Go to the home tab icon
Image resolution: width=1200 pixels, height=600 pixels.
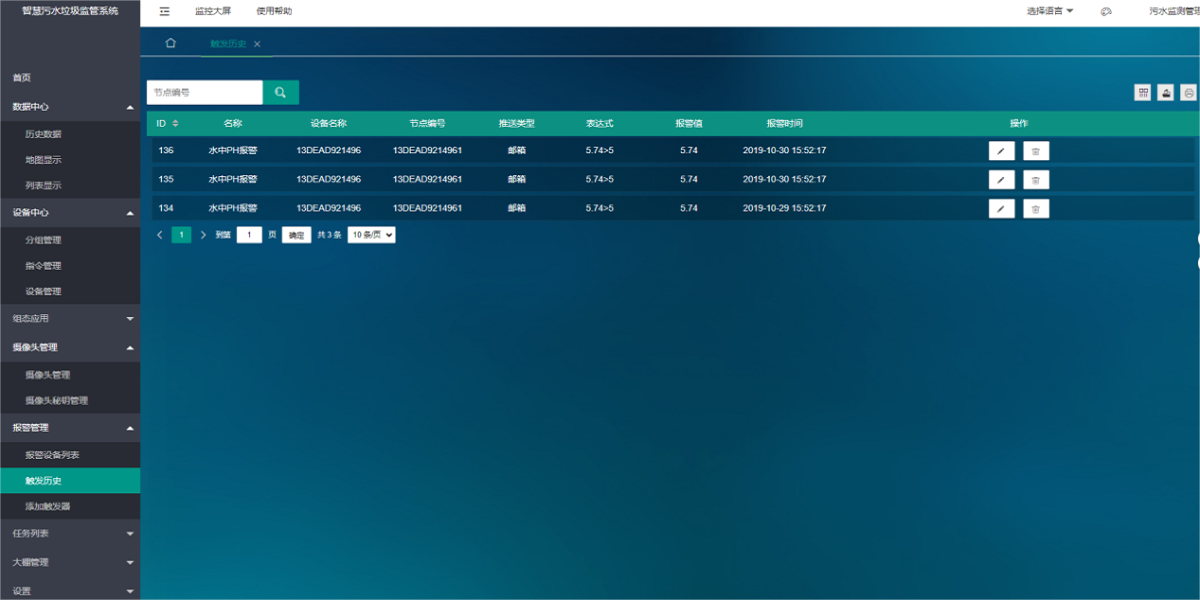pos(170,43)
